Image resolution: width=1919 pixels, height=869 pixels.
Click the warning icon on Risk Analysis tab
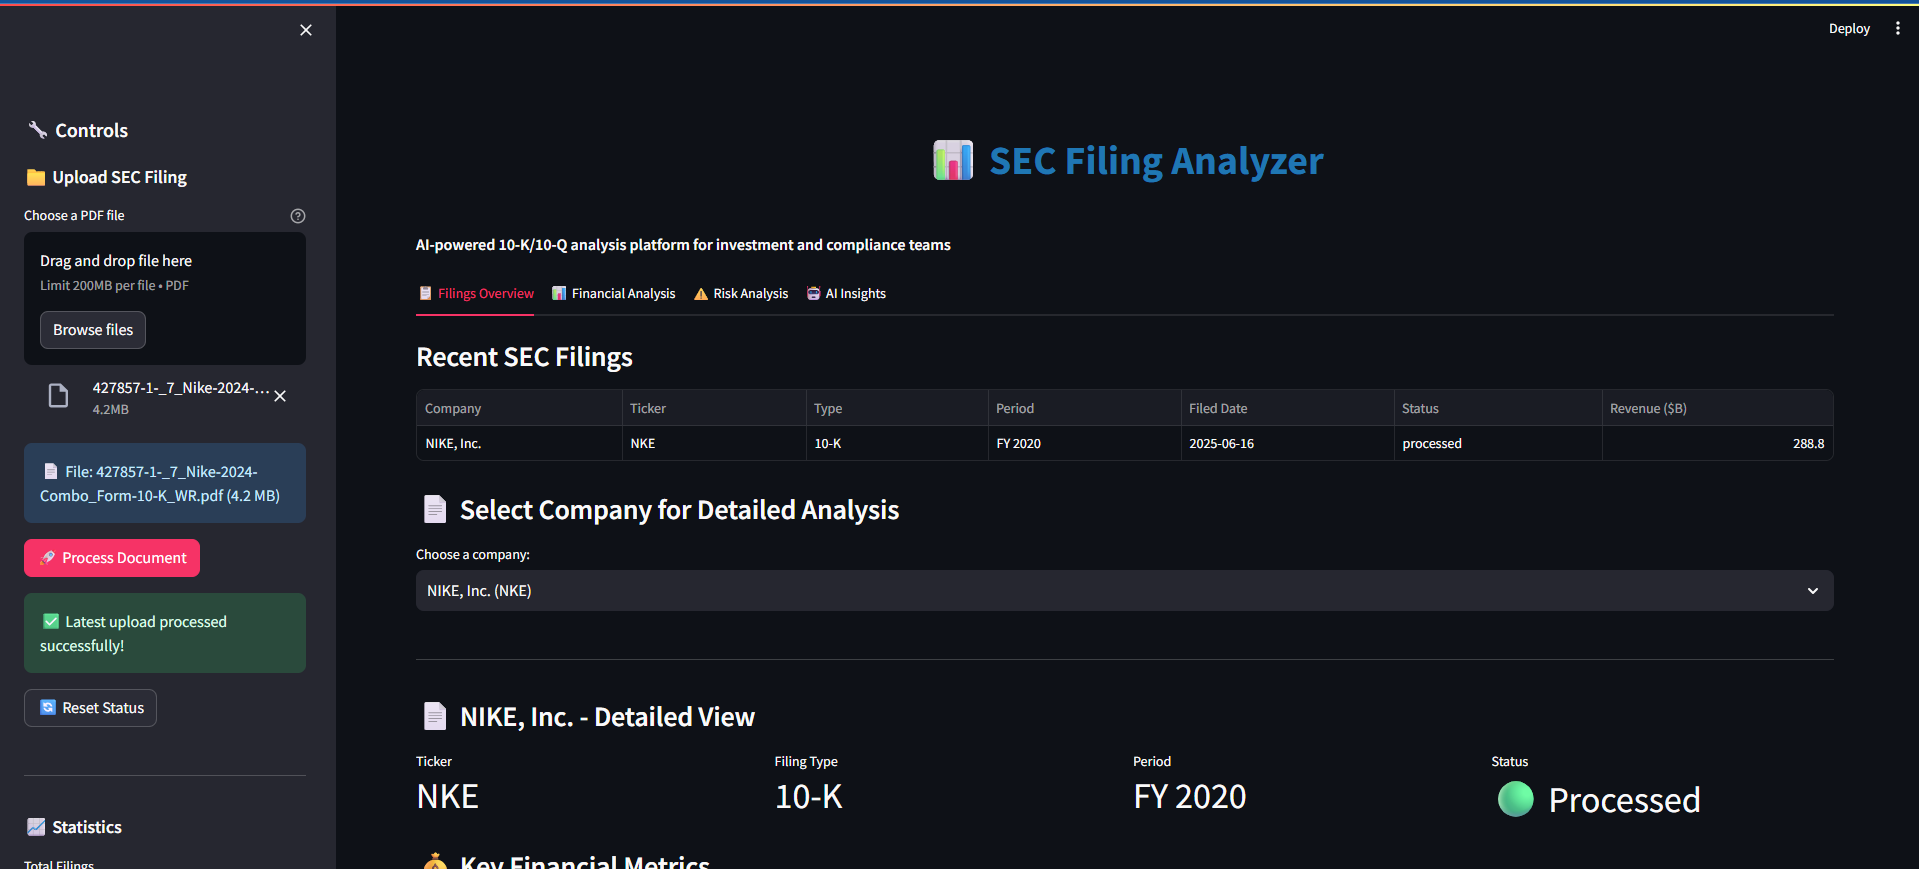(701, 294)
